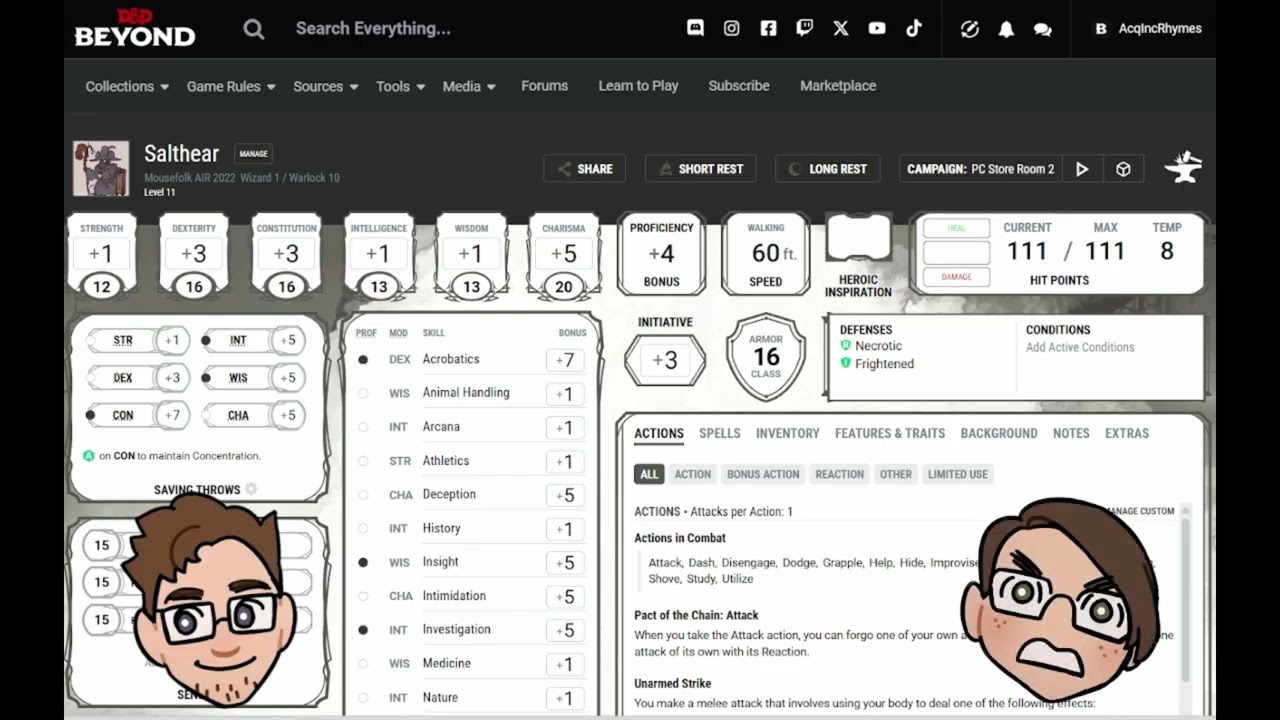This screenshot has height=720, width=1280.
Task: Open the Facebook icon in the header
Action: pos(768,29)
